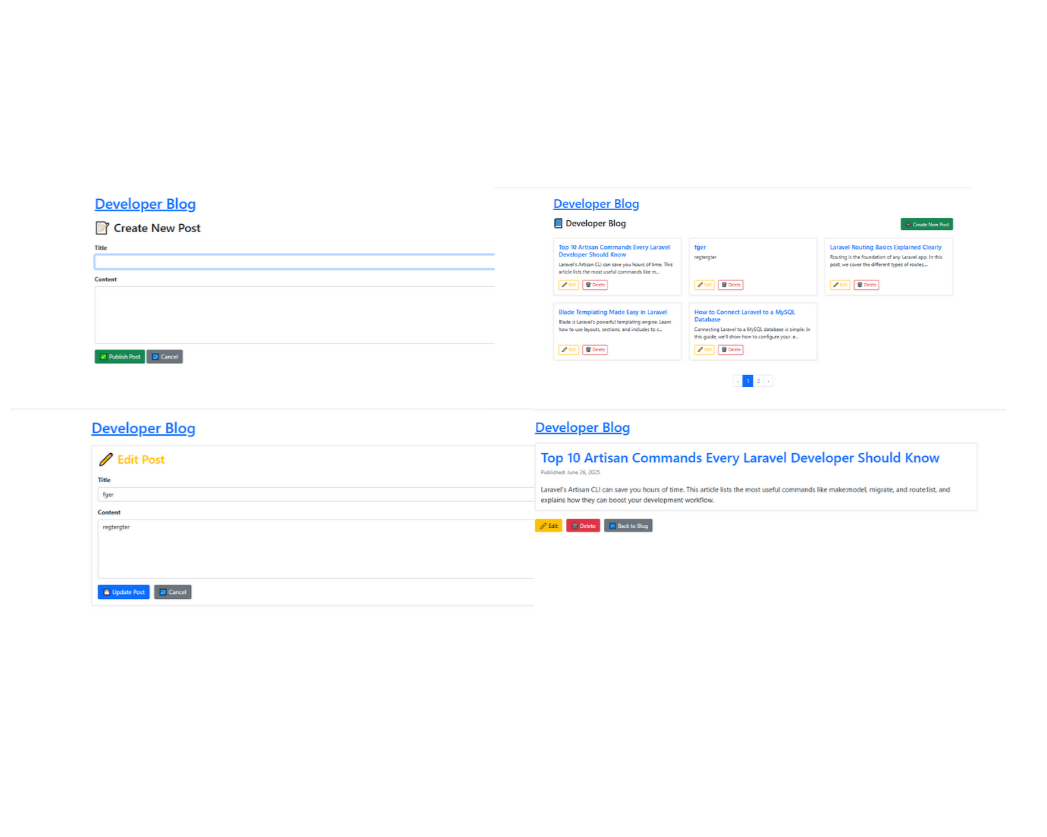Click the Content textarea containing 'regtergter'
Screen dimensions: 1047x837
click(x=316, y=548)
